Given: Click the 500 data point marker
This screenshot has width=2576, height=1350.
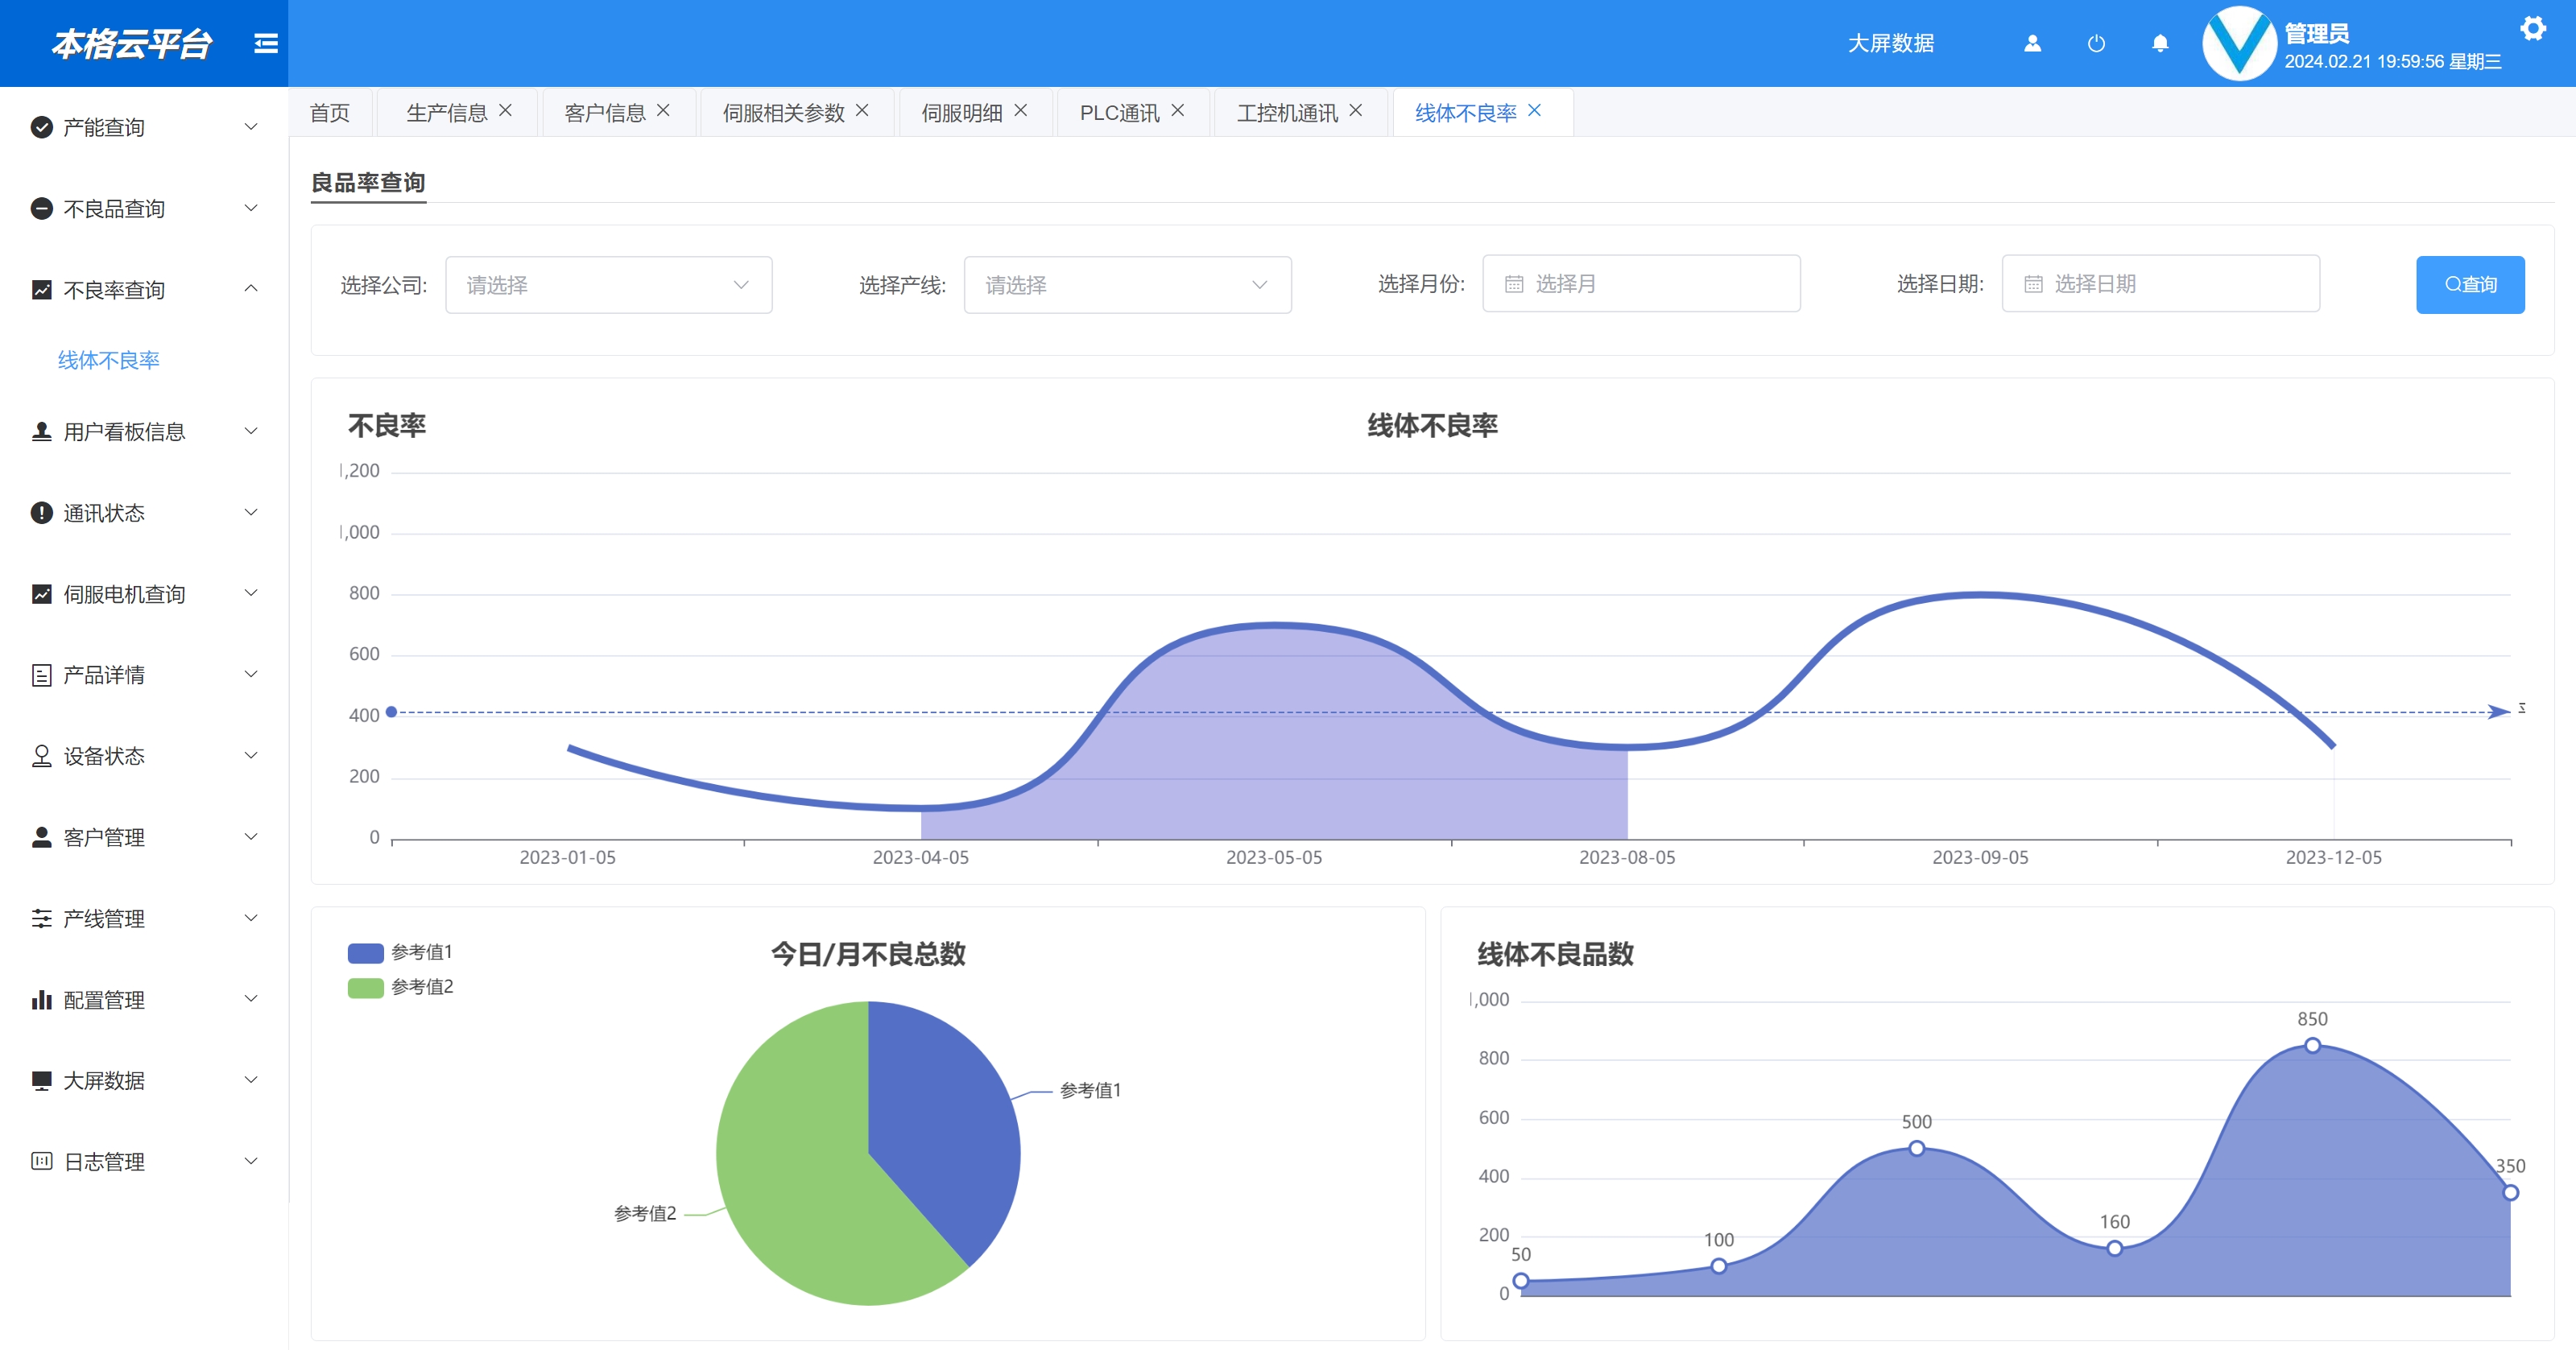Looking at the screenshot, I should click(1916, 1148).
